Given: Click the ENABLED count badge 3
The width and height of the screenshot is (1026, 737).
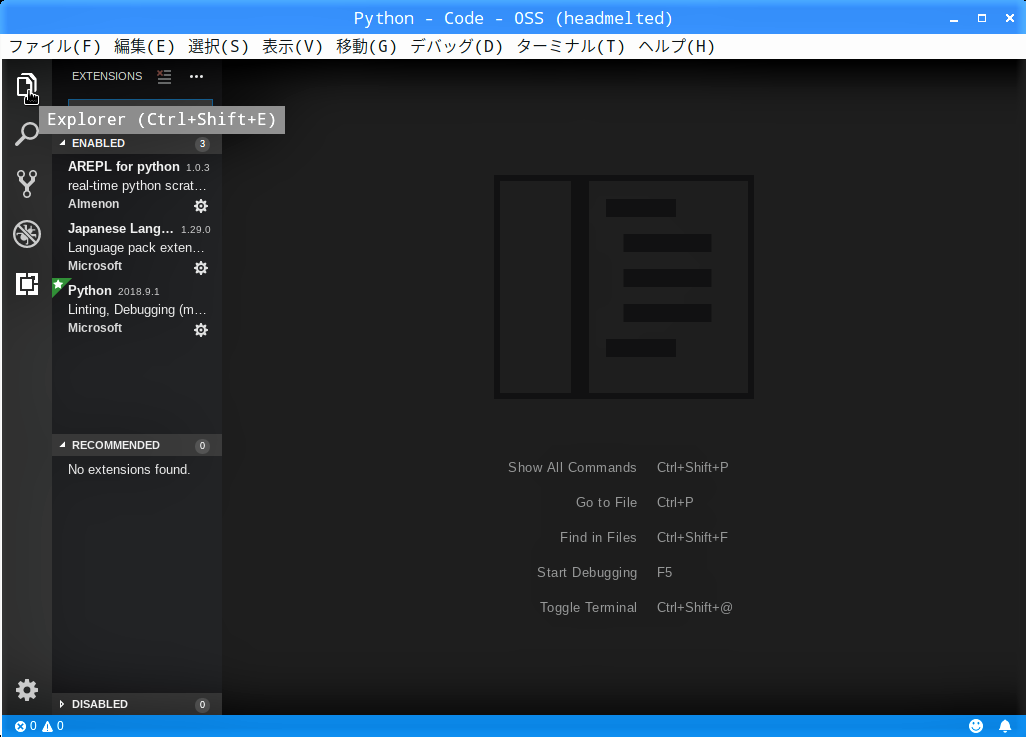Looking at the screenshot, I should (x=202, y=143).
